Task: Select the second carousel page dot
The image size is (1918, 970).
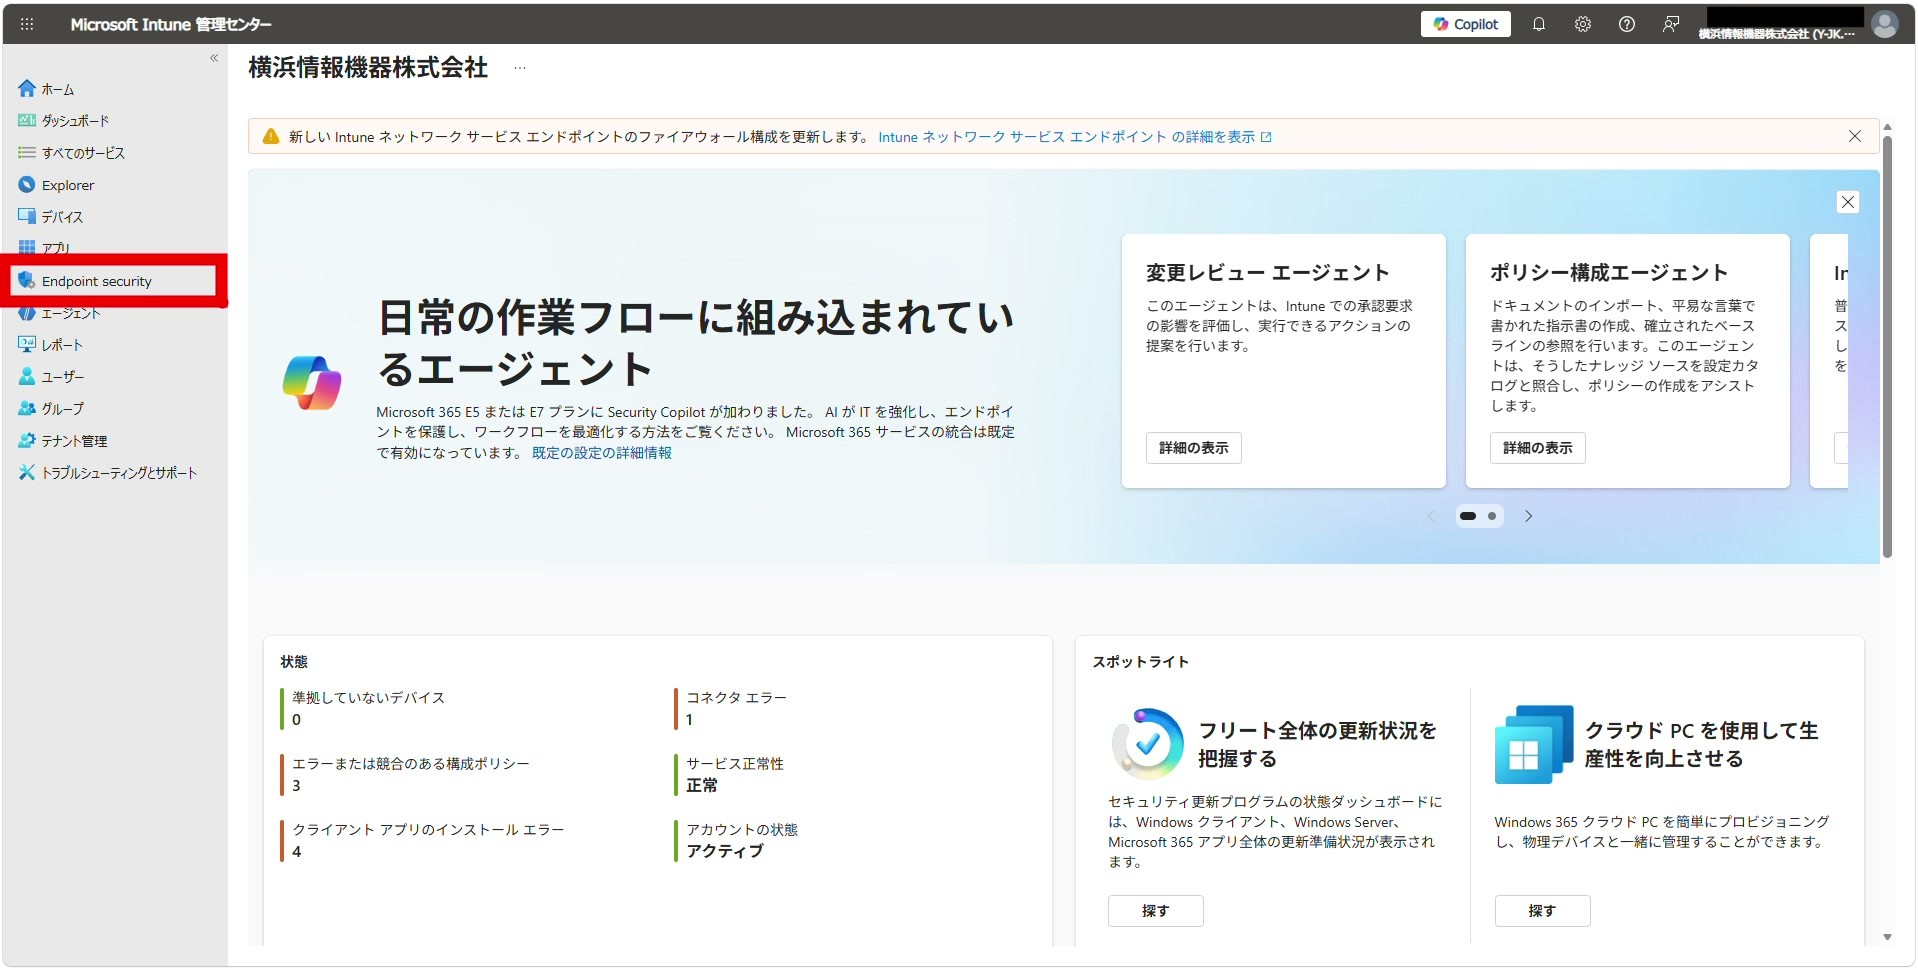Action: pyautogui.click(x=1492, y=516)
